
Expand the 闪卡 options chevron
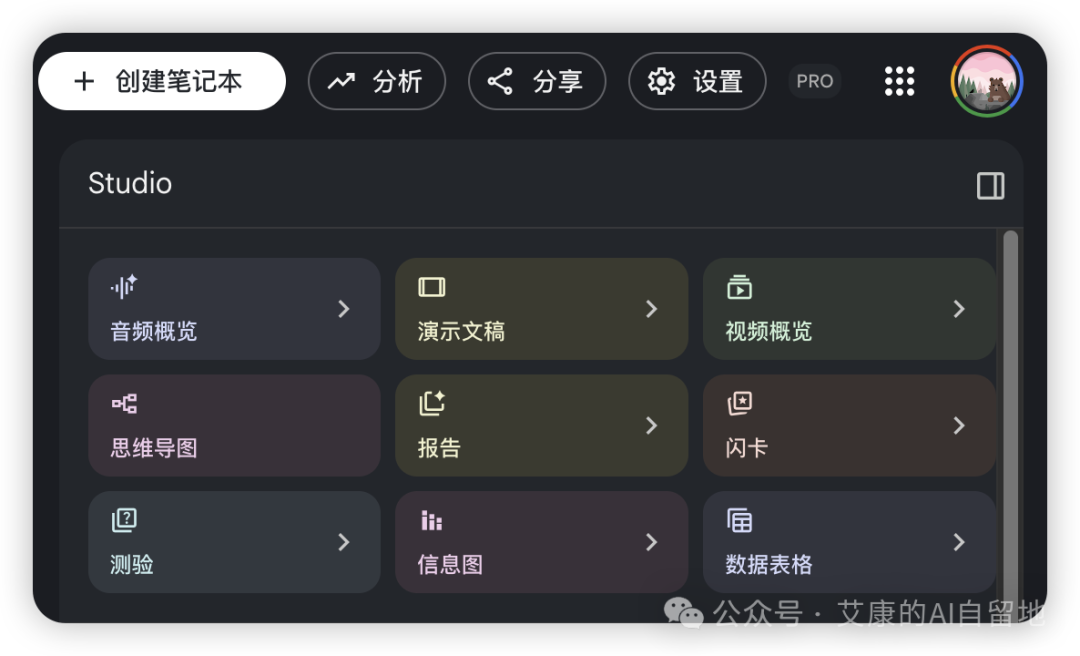[x=958, y=426]
